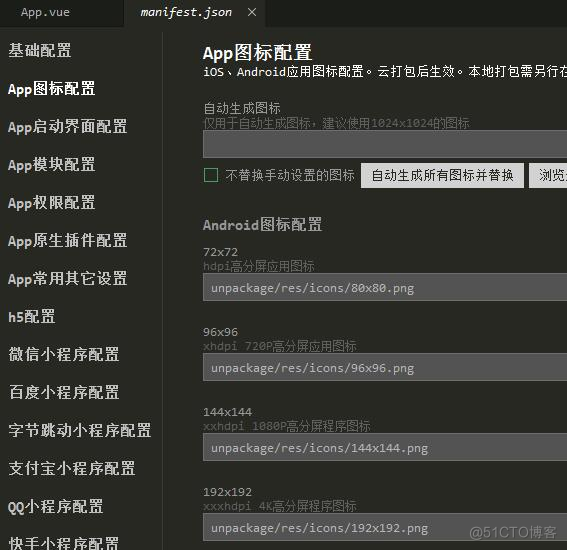
Task: Select the manifest.json tab
Action: tap(186, 12)
